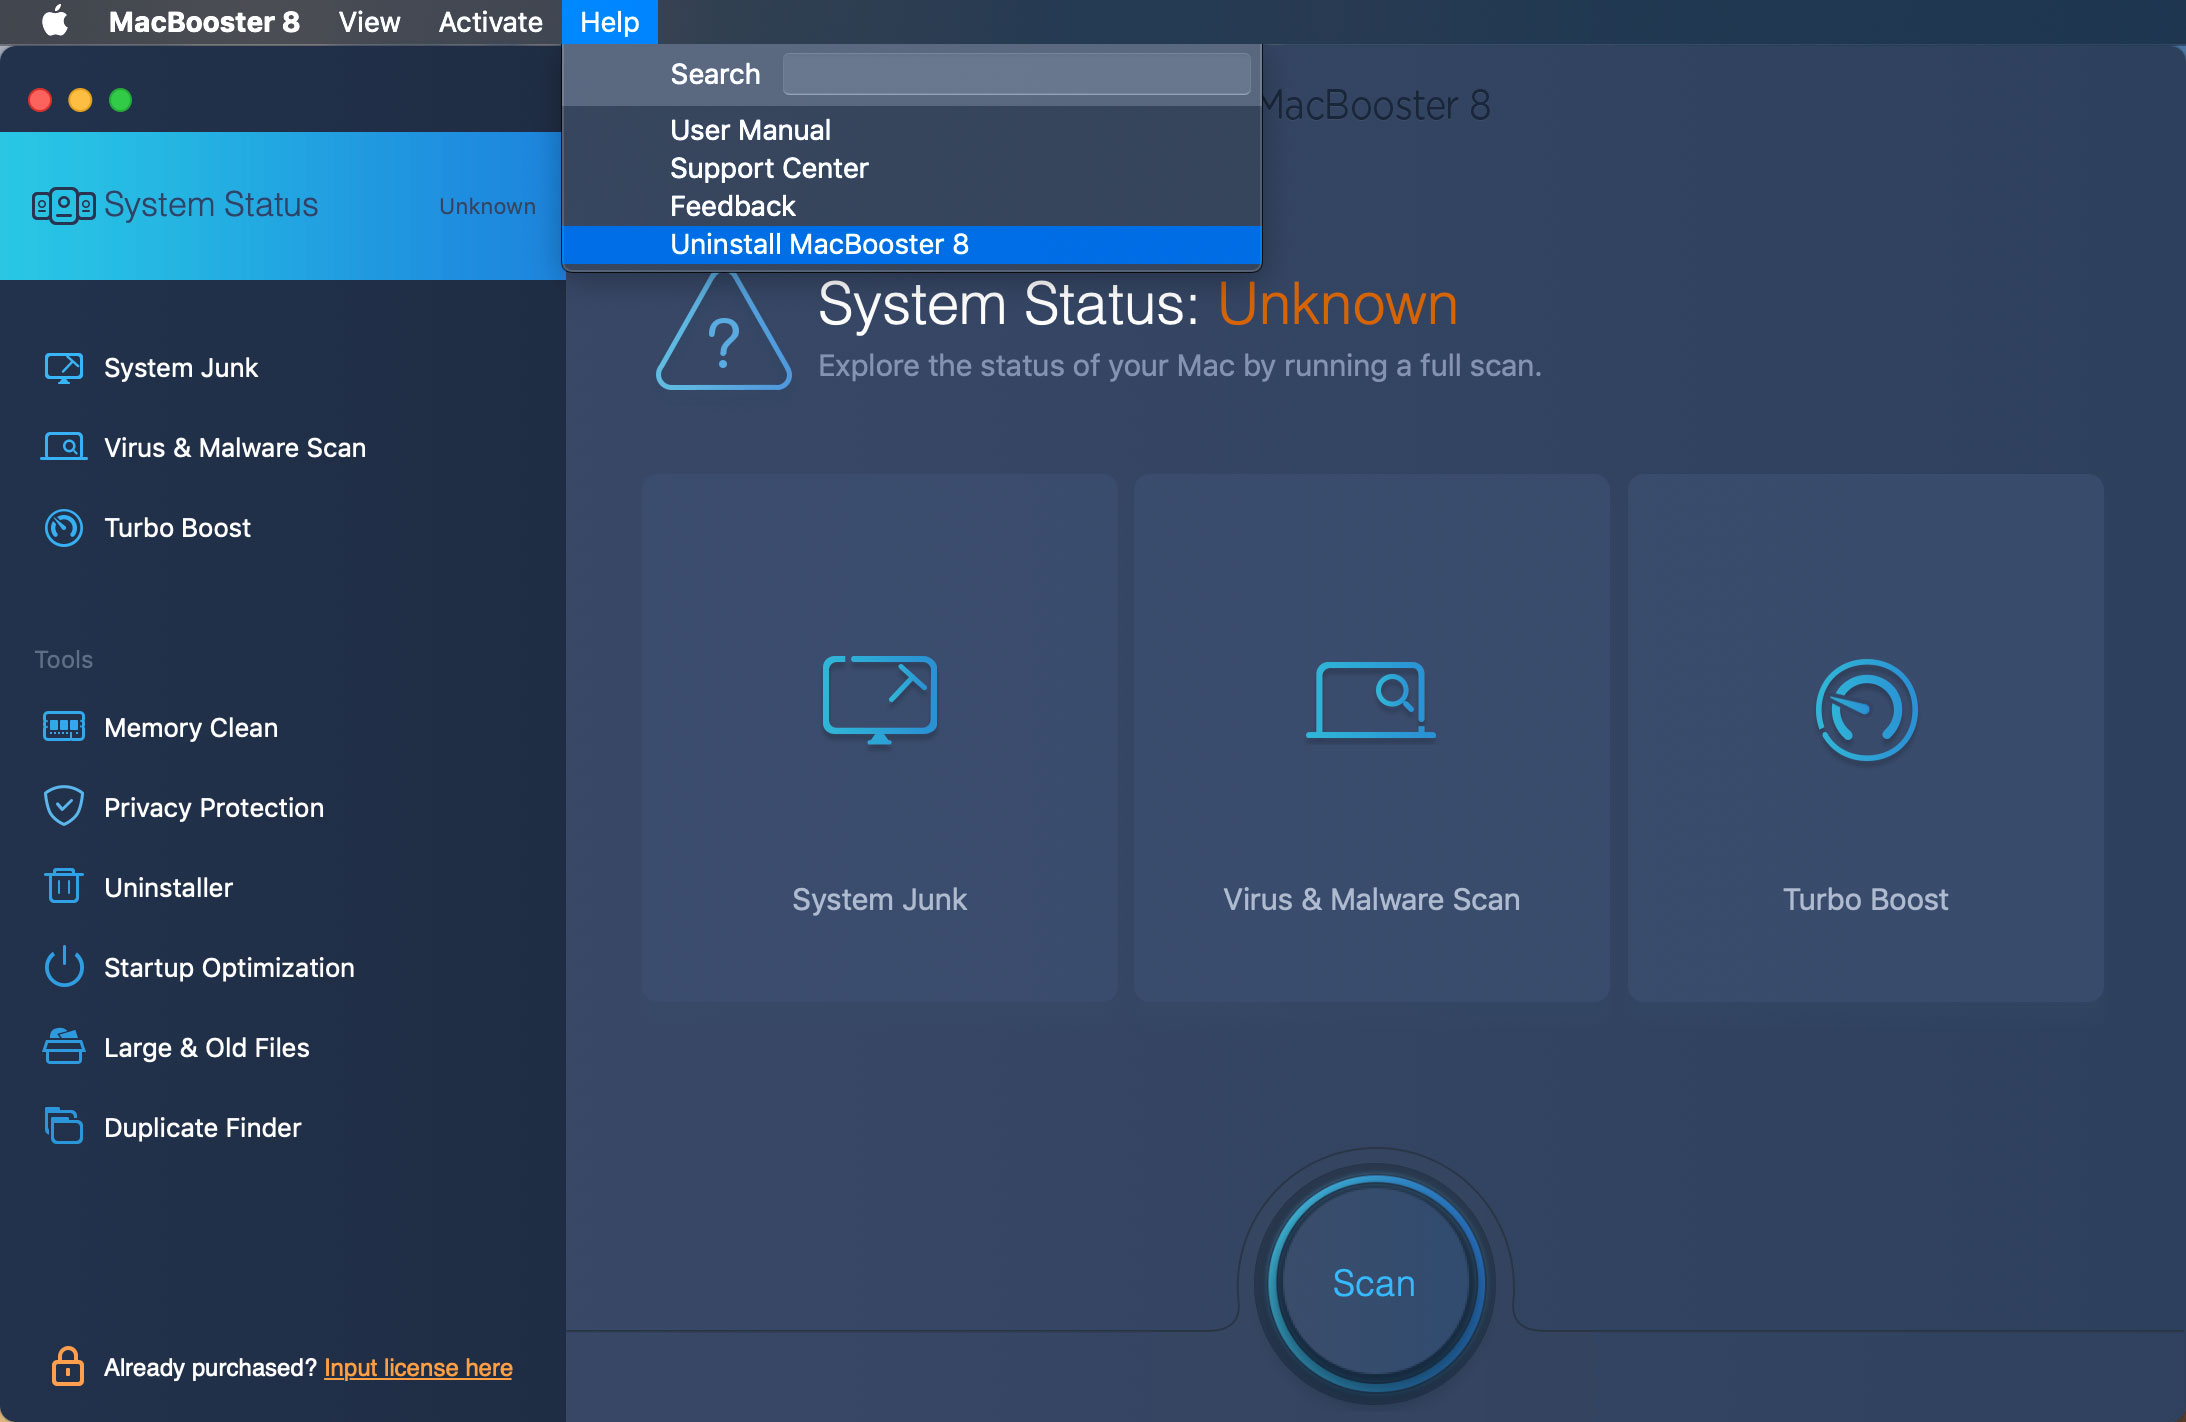Open the Activate menu

coord(490,22)
